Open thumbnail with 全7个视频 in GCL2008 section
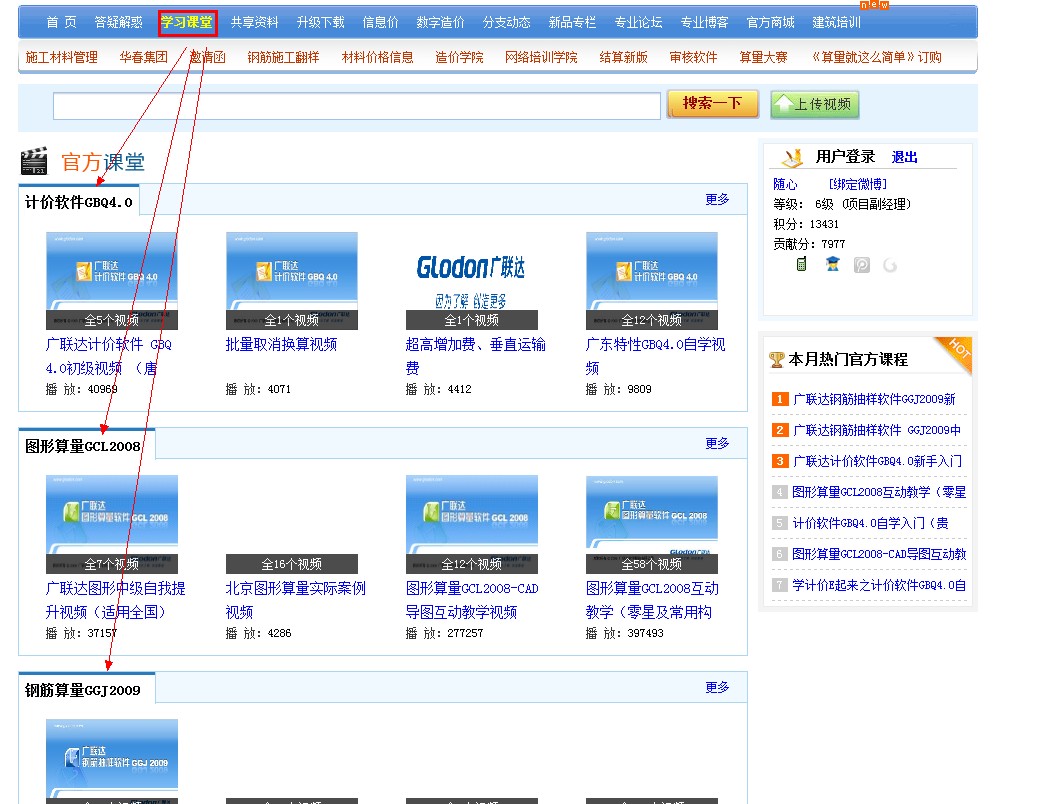Screen dimensions: 1041x804 click(112, 524)
